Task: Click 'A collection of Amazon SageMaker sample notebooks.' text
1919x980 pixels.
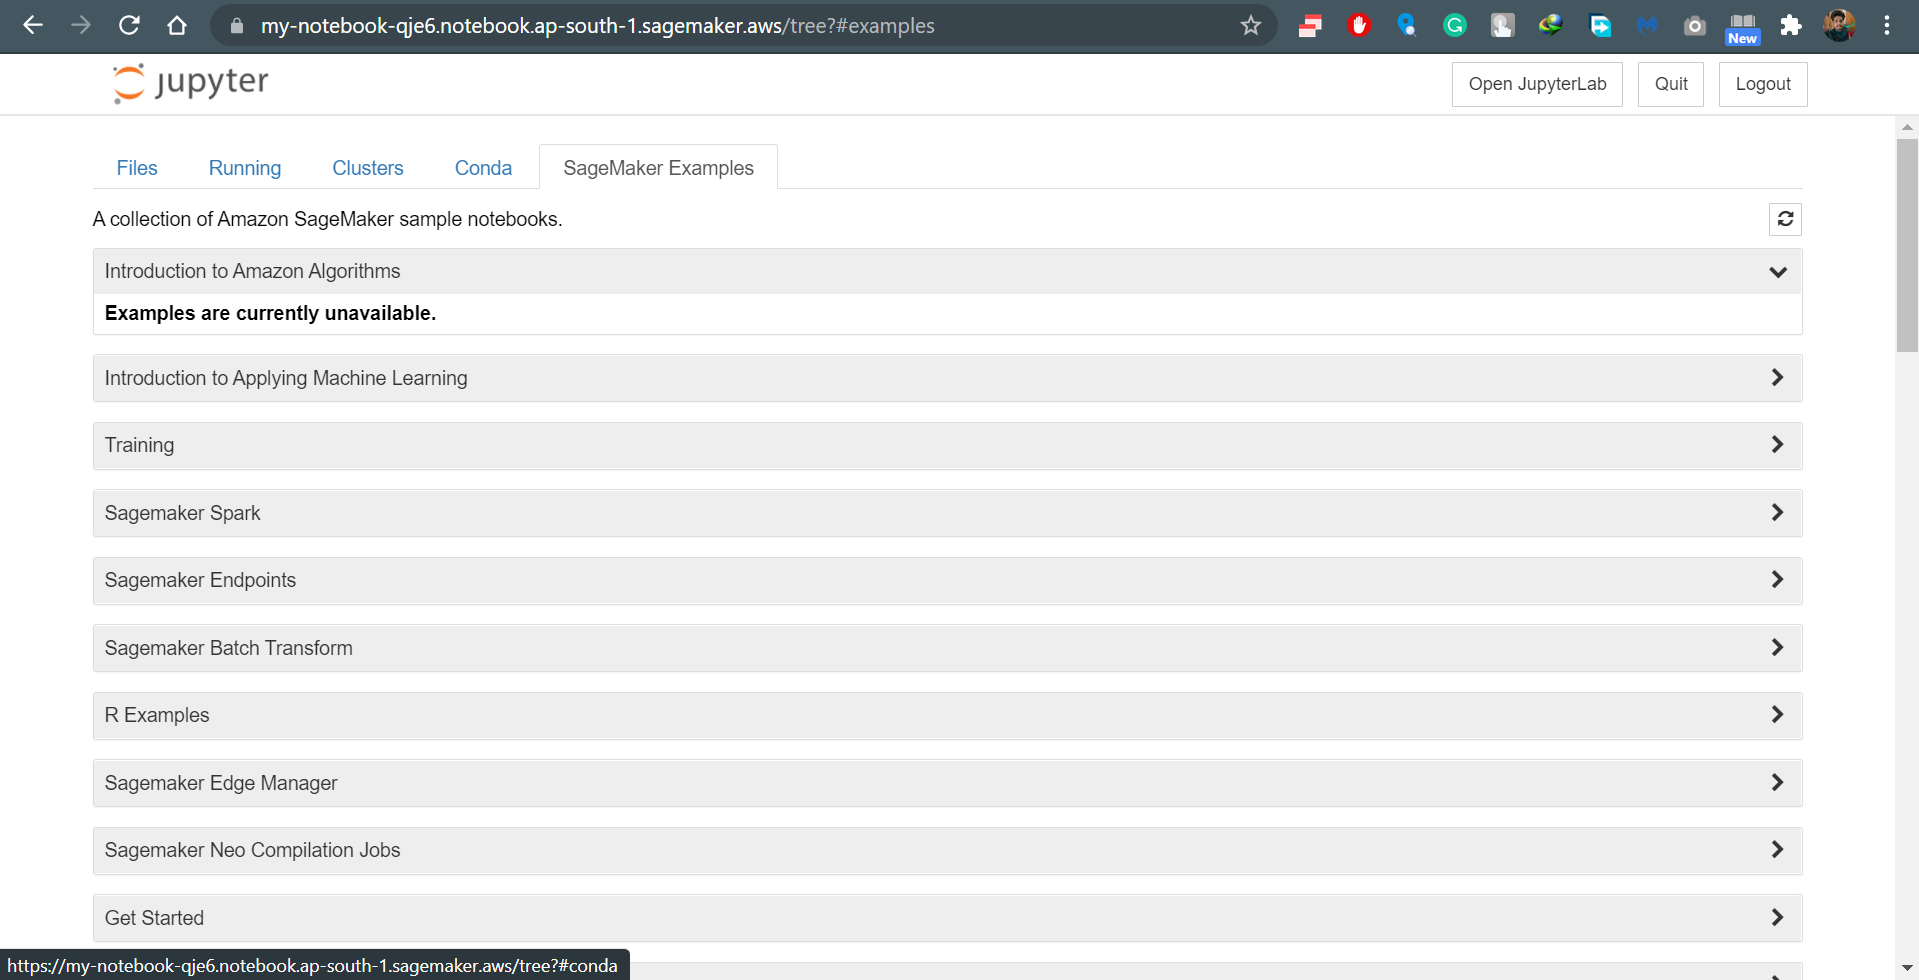Action: pyautogui.click(x=328, y=219)
